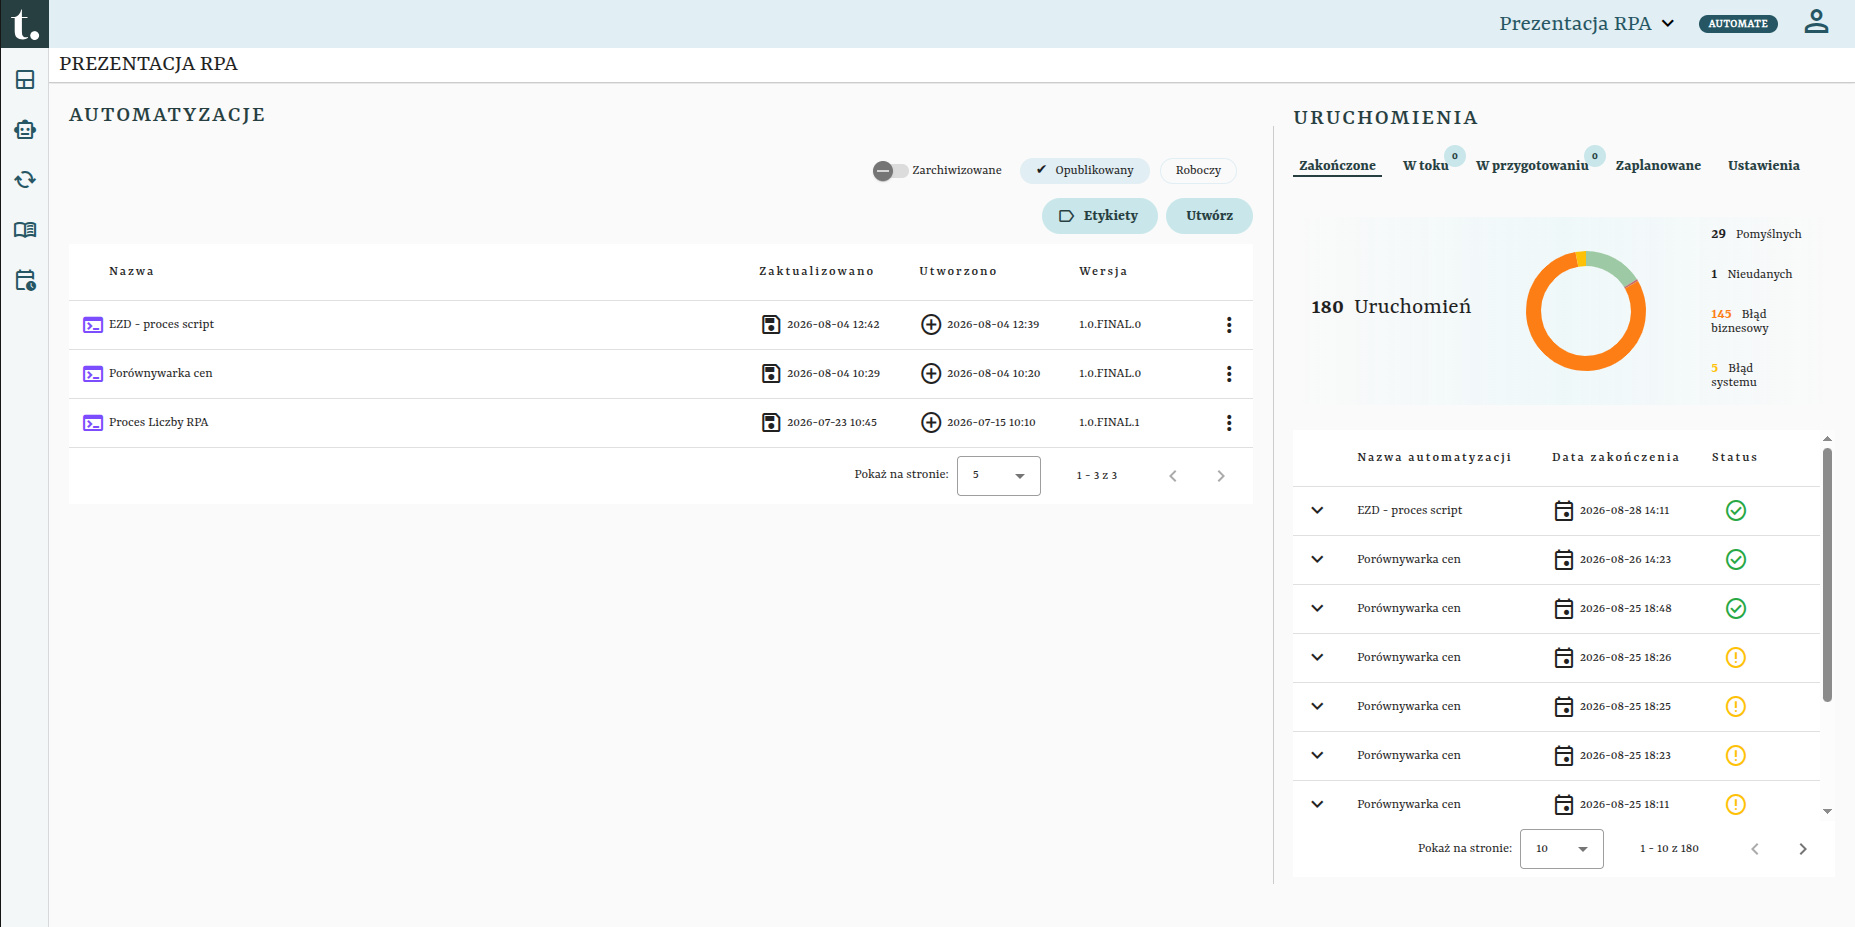This screenshot has height=927, width=1855.
Task: Open three-dot menu for Proces Liczby RPA
Action: tap(1229, 423)
